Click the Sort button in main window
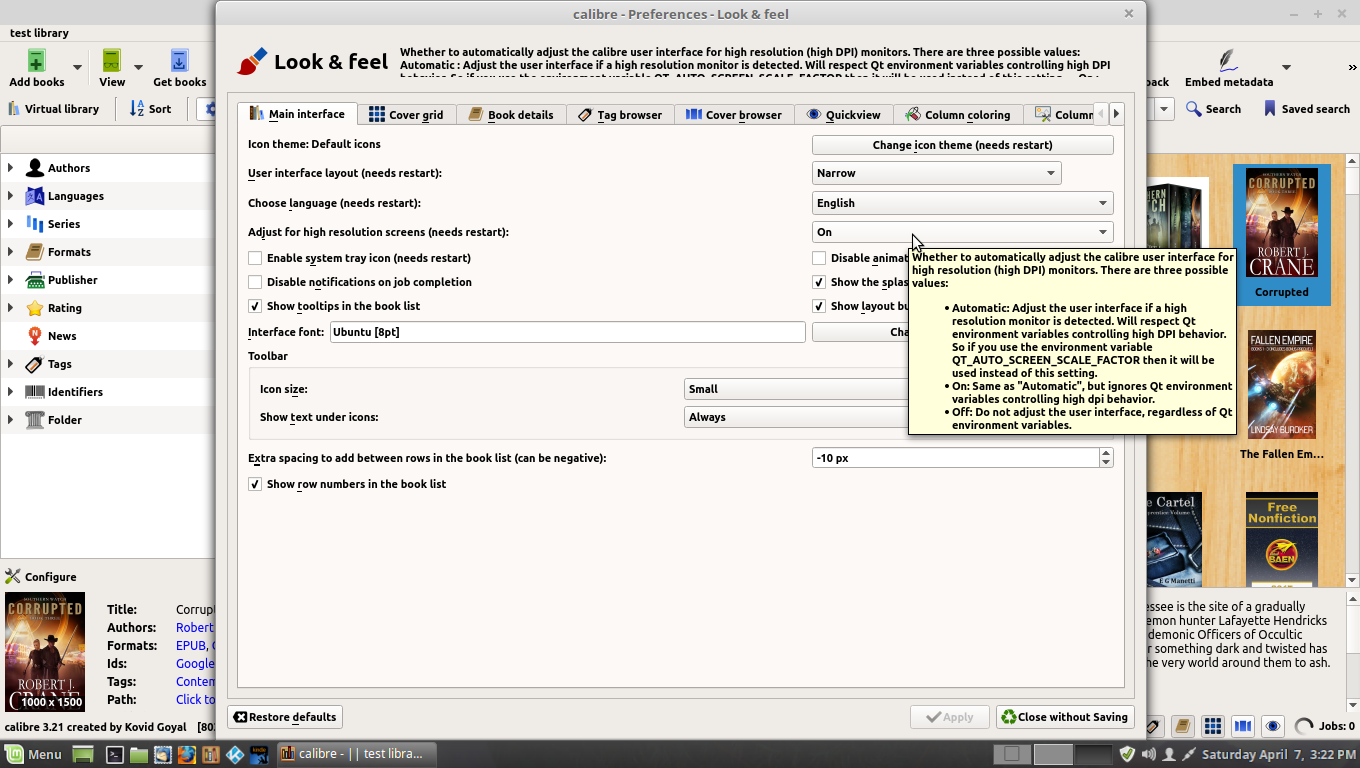This screenshot has height=768, width=1360. 151,109
